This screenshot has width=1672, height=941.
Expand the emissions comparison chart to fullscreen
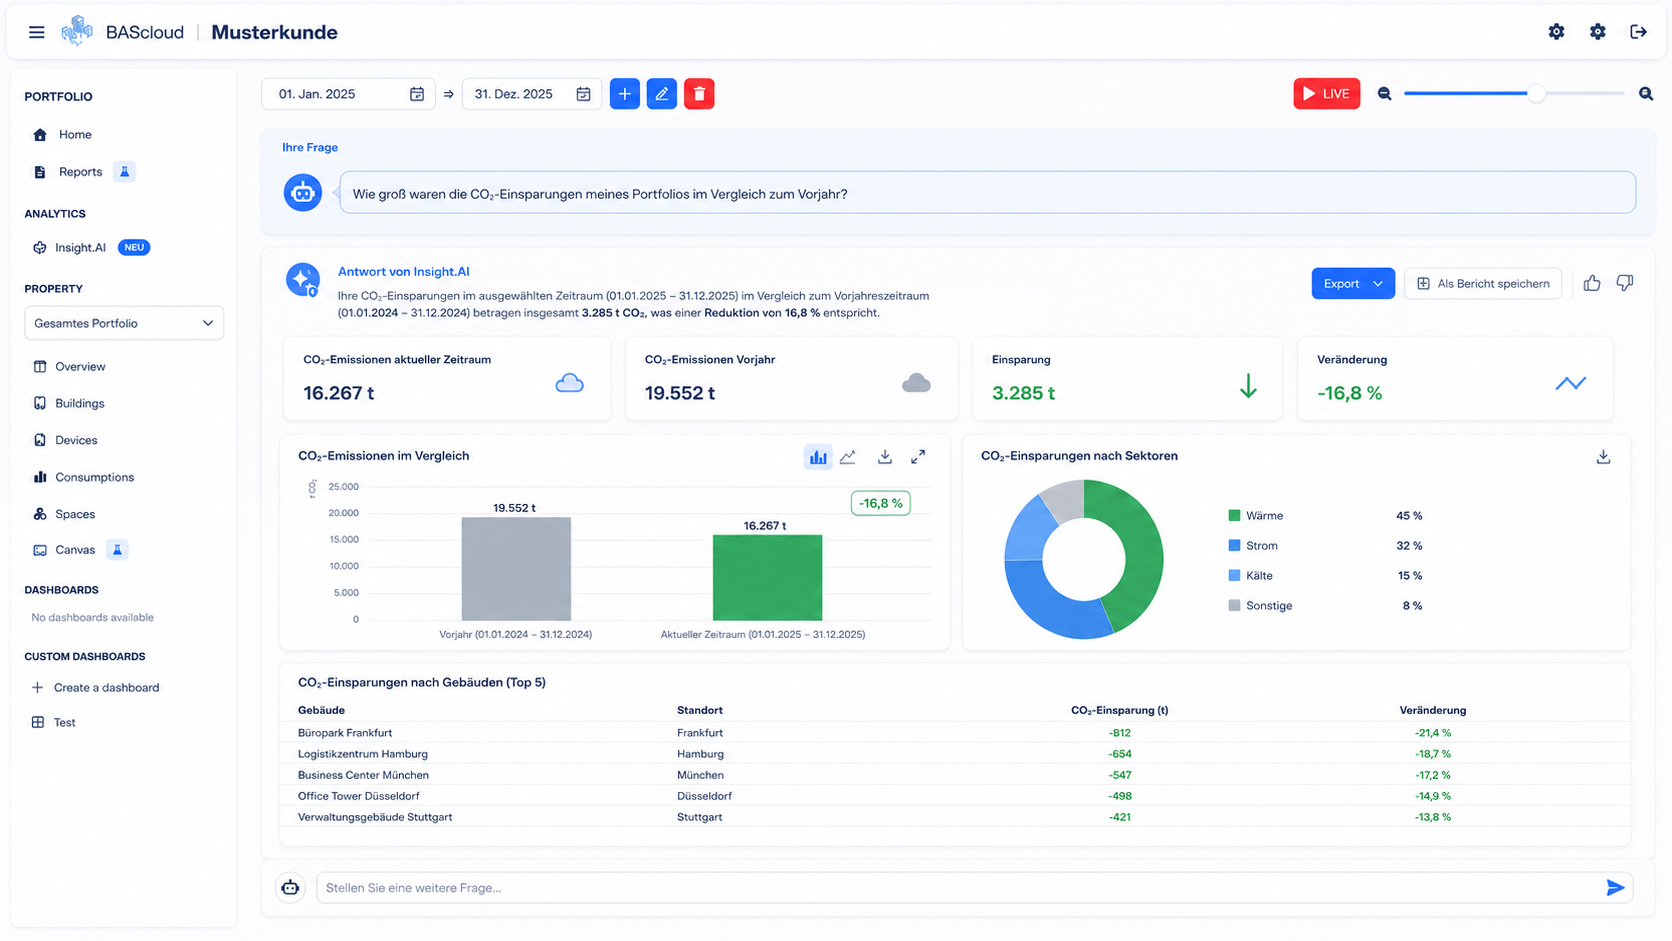(x=918, y=457)
